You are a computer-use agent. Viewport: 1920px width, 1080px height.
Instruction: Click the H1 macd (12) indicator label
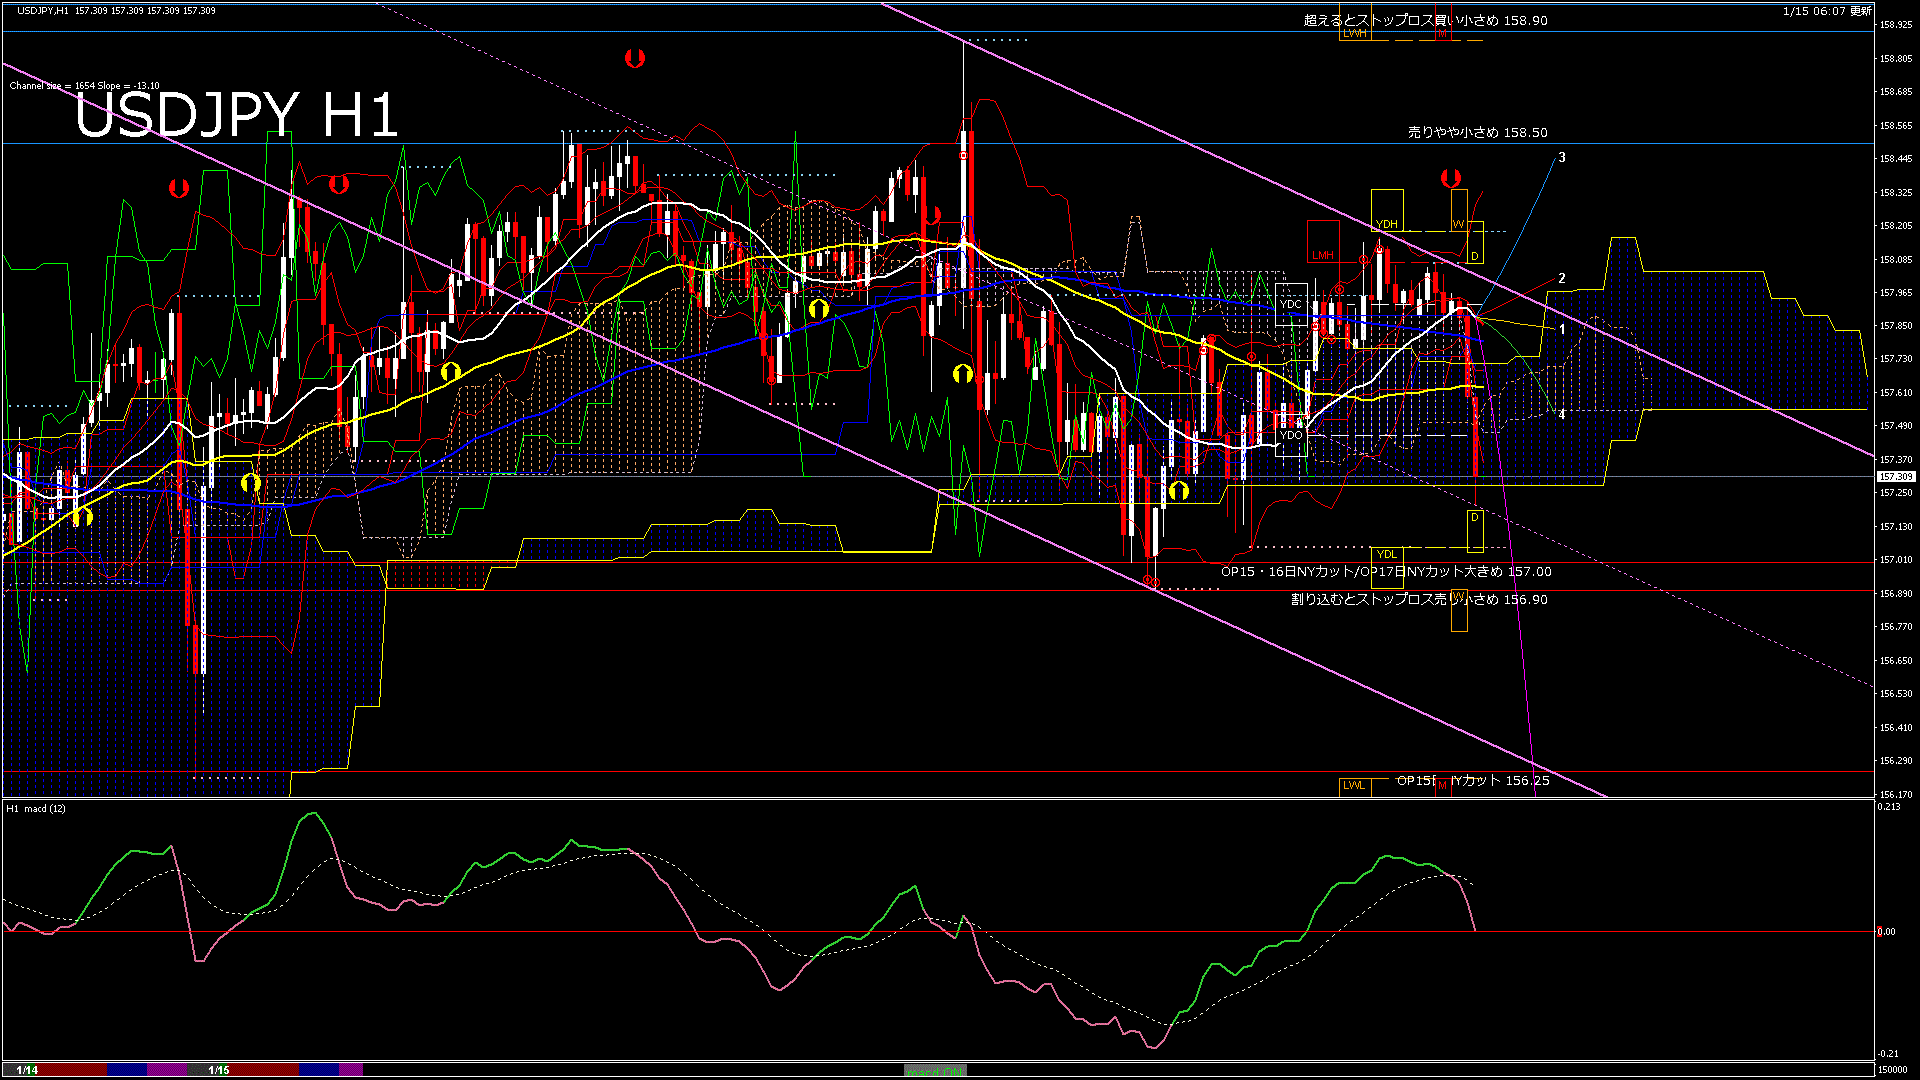(x=36, y=808)
